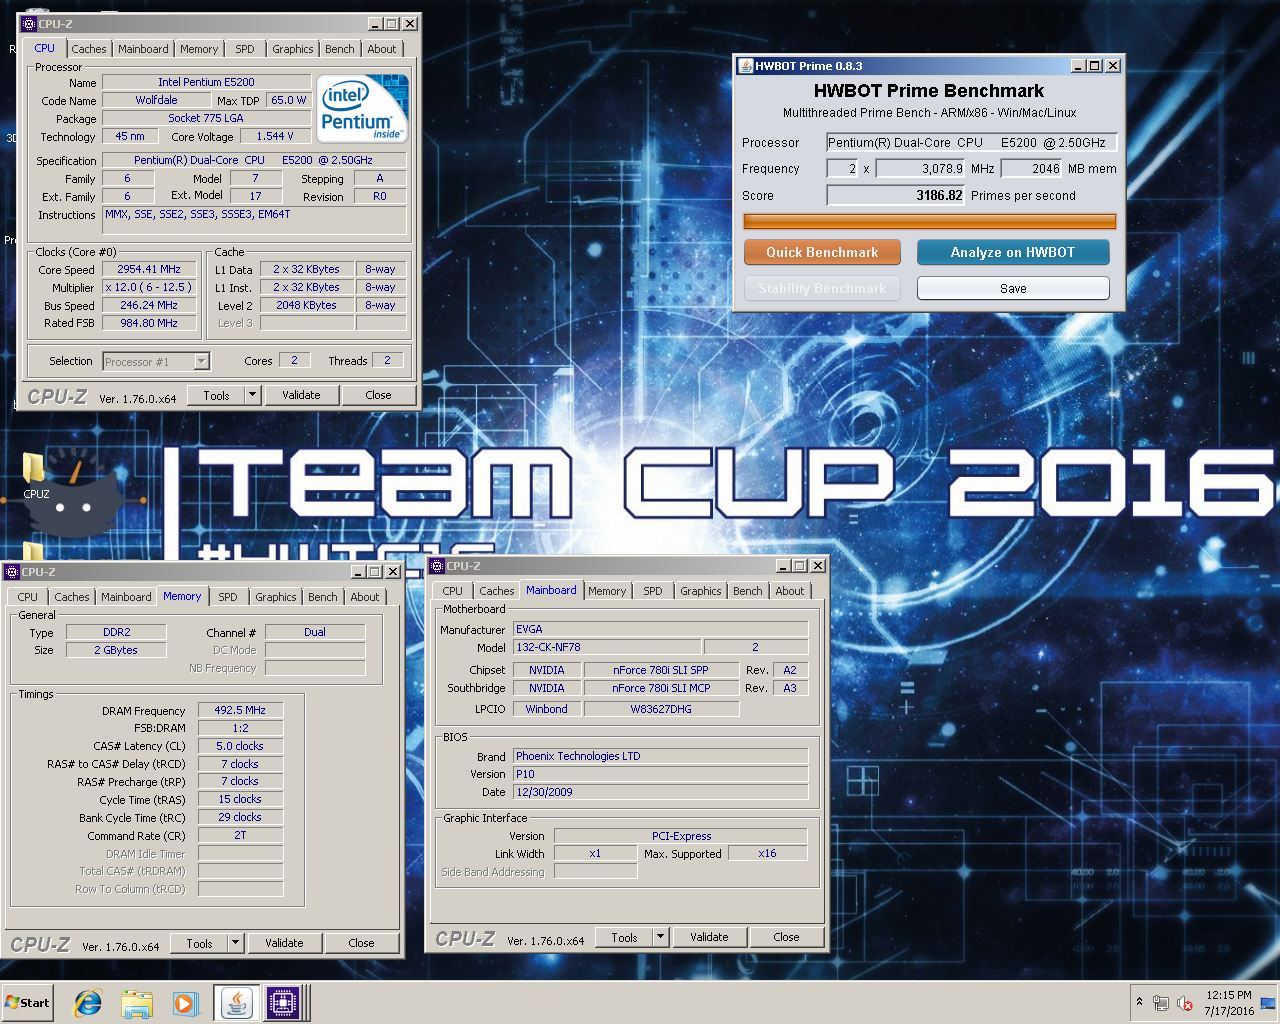The image size is (1280, 1024).
Task: Open Windows Explorer folder taskbar icon
Action: point(137,1003)
